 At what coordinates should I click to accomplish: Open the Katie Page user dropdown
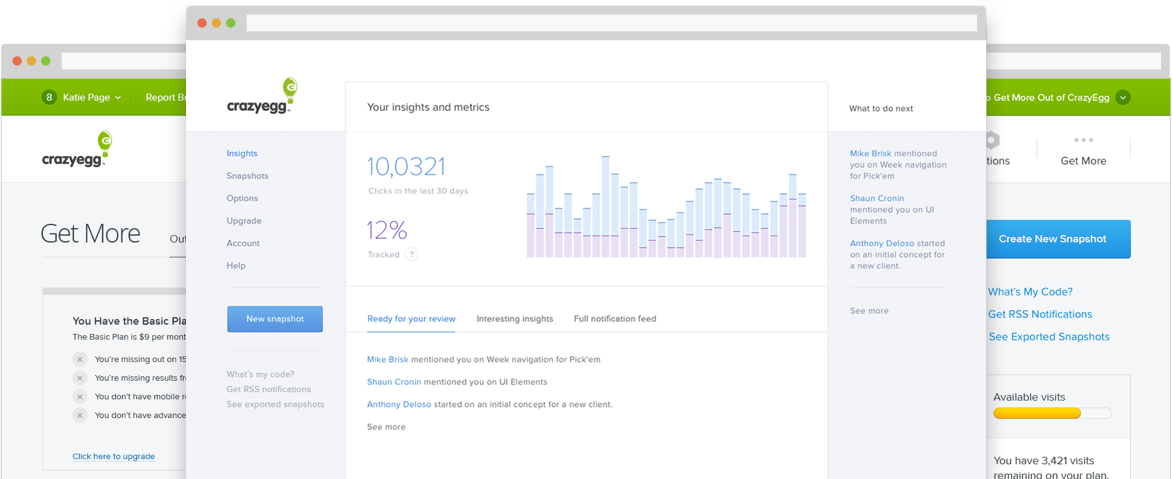tap(91, 97)
